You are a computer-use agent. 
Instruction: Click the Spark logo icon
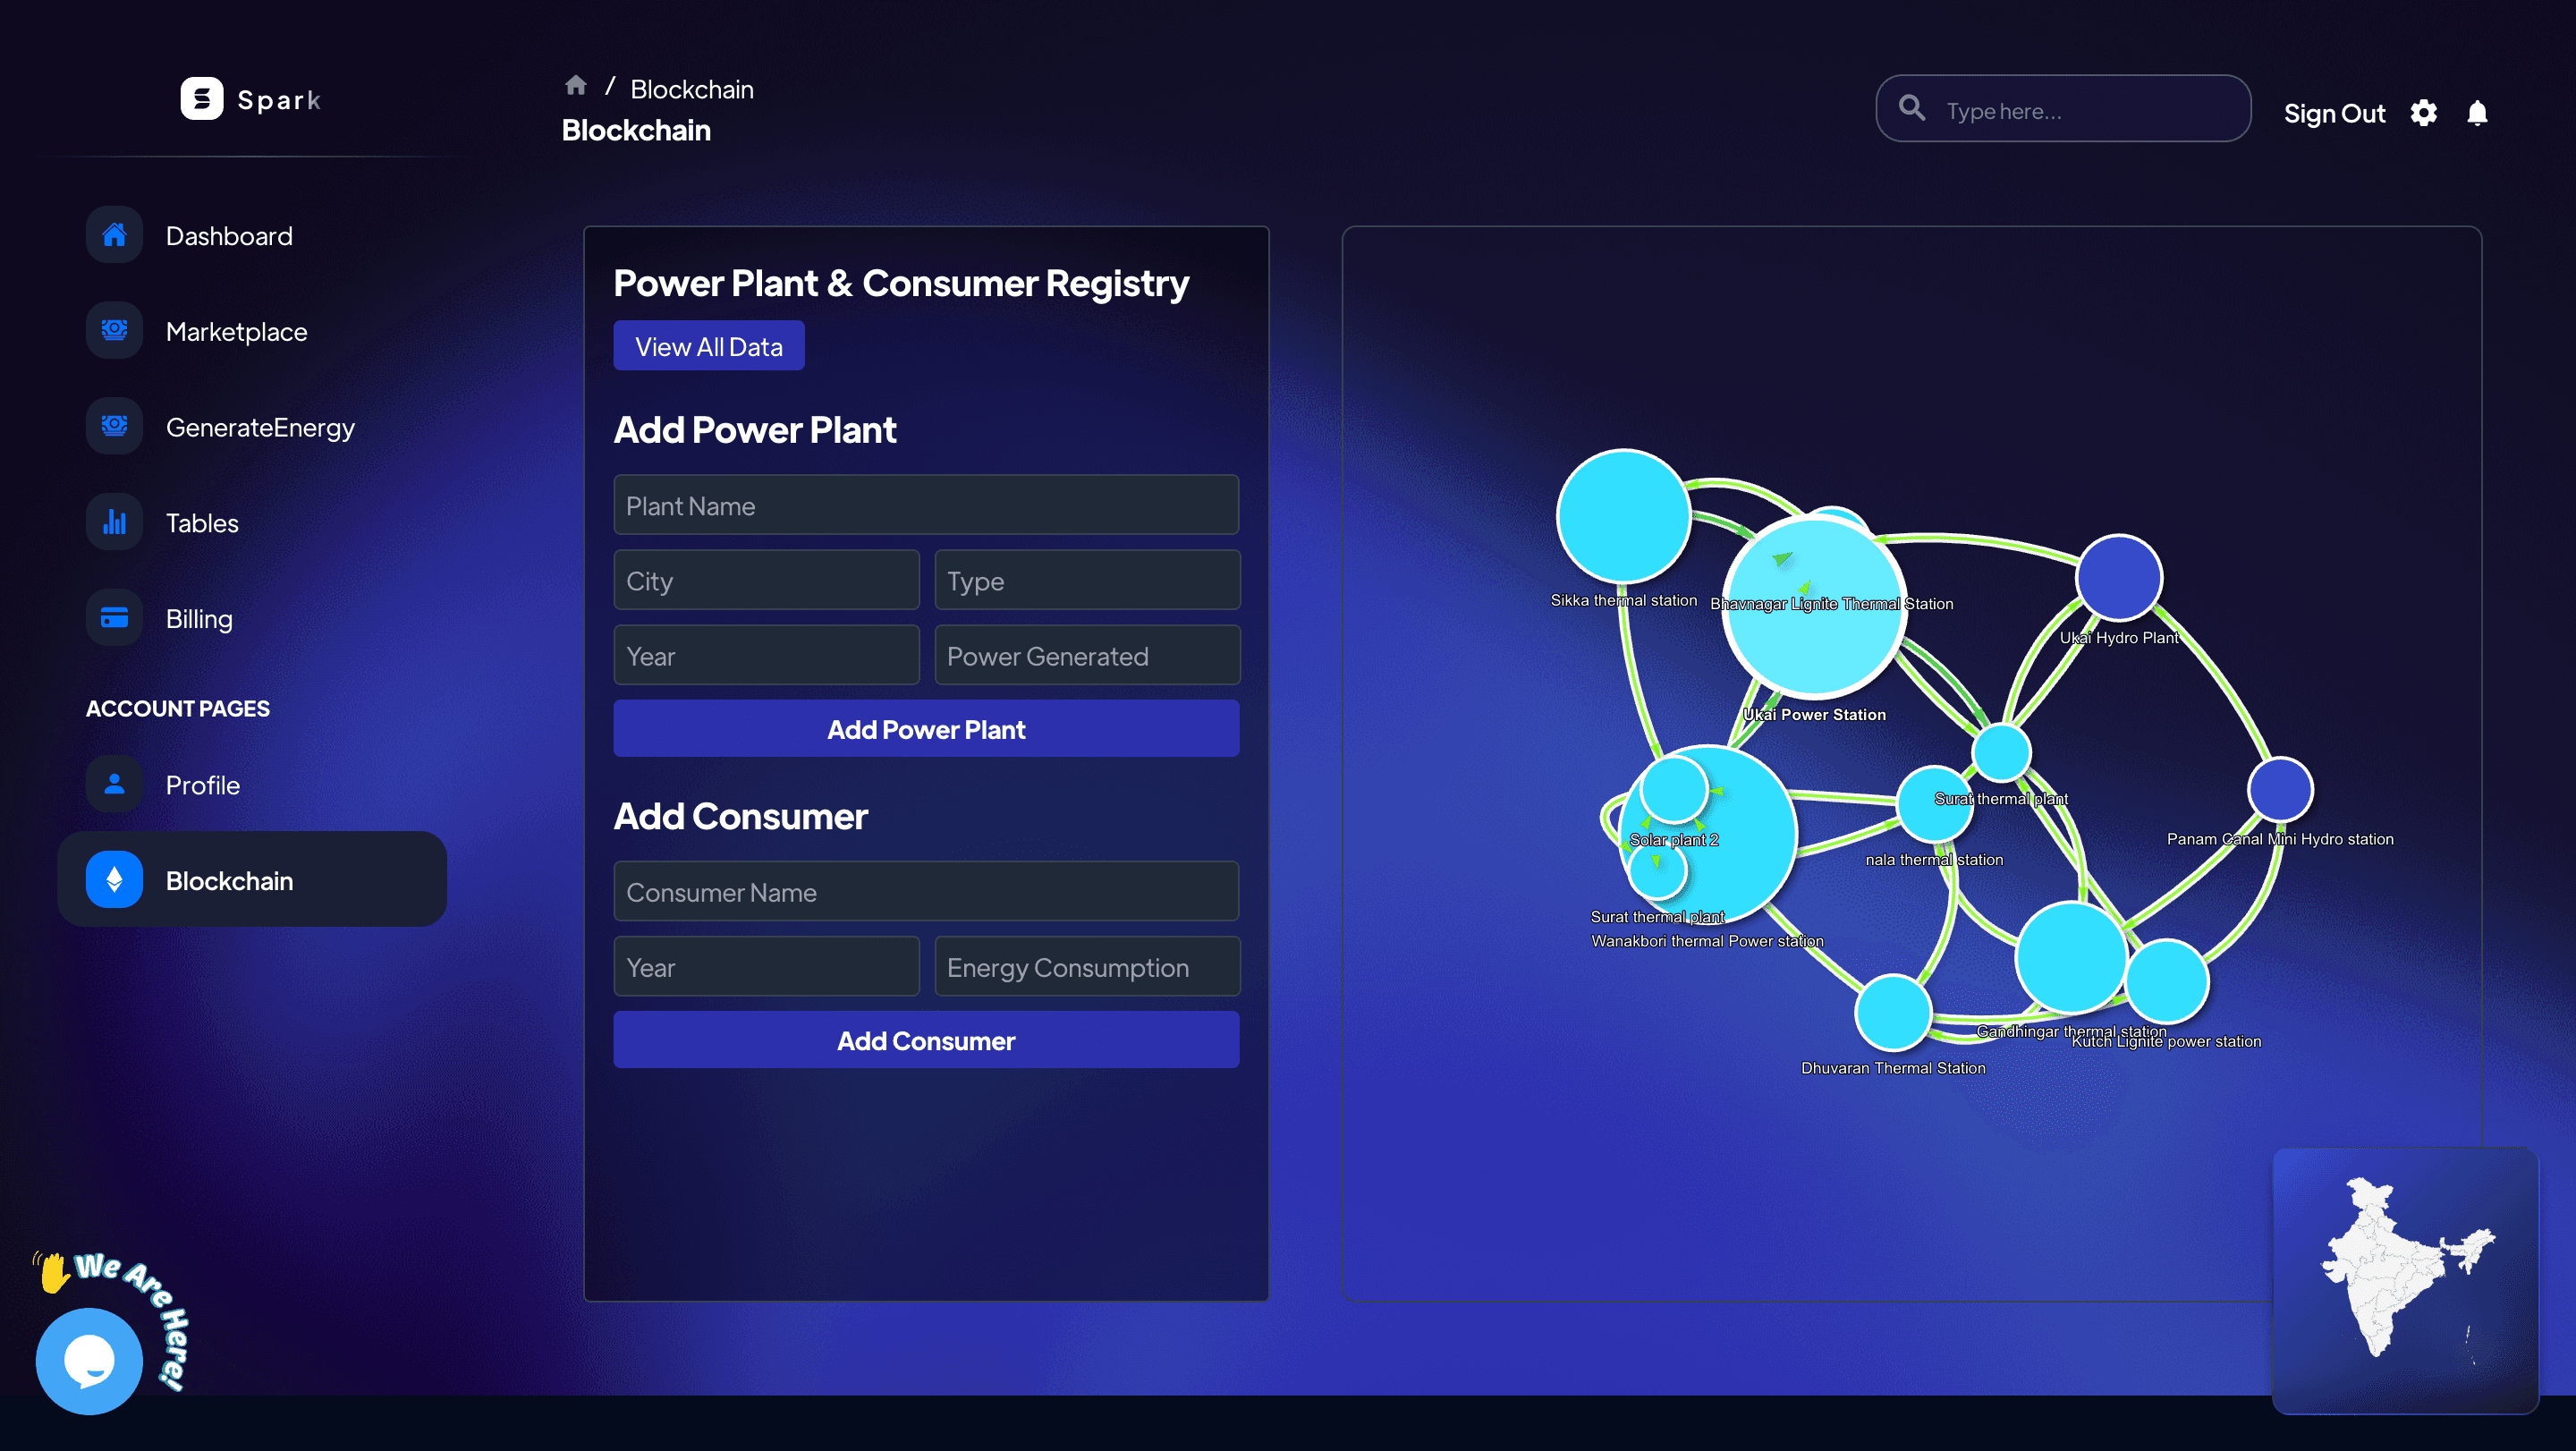click(201, 99)
